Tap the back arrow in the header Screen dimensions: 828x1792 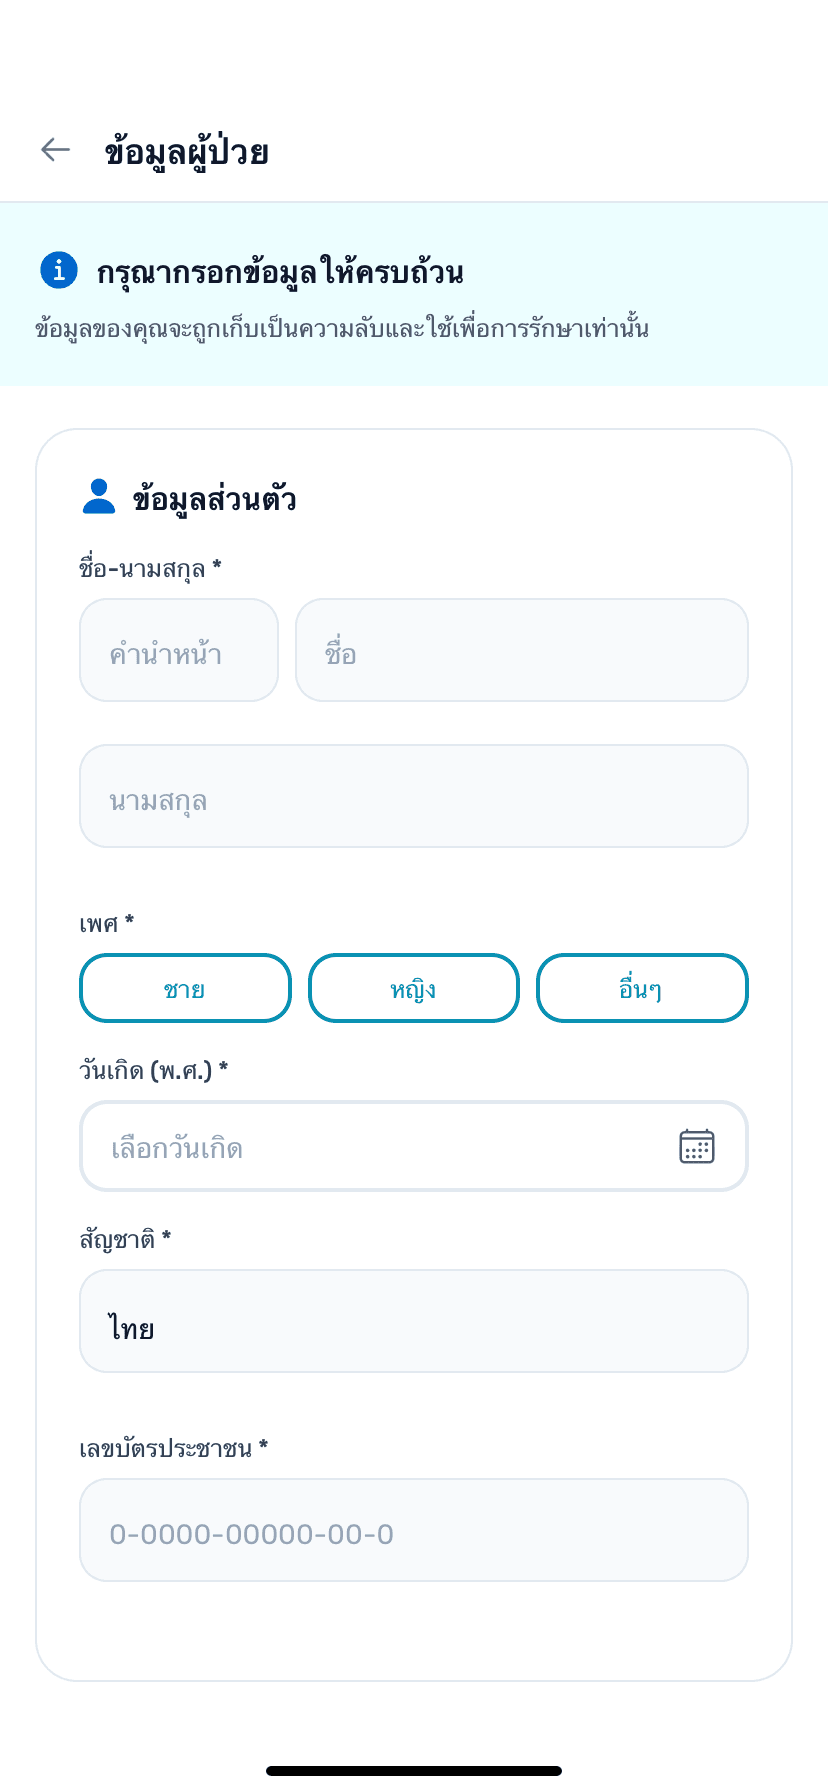(x=55, y=150)
